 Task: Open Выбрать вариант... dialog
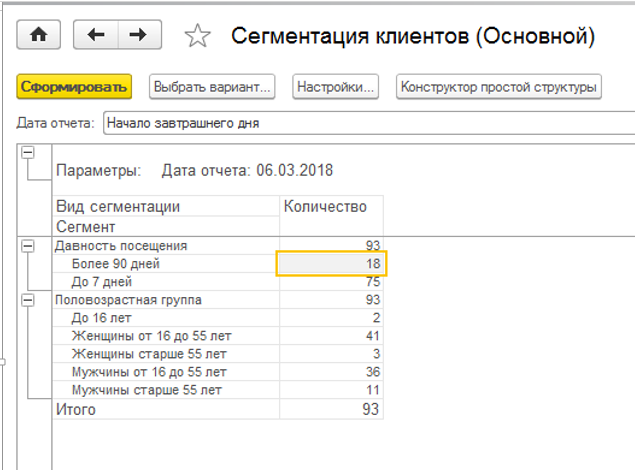pos(212,87)
